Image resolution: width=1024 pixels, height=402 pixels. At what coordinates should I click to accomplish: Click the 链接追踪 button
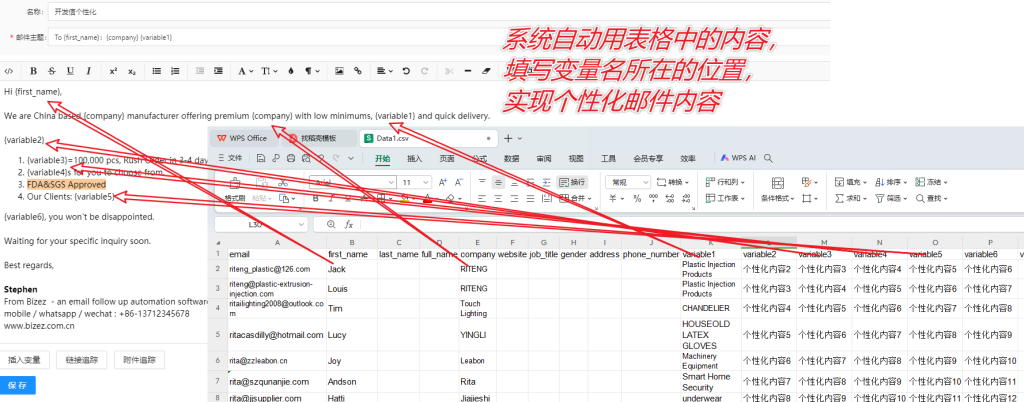coord(82,360)
